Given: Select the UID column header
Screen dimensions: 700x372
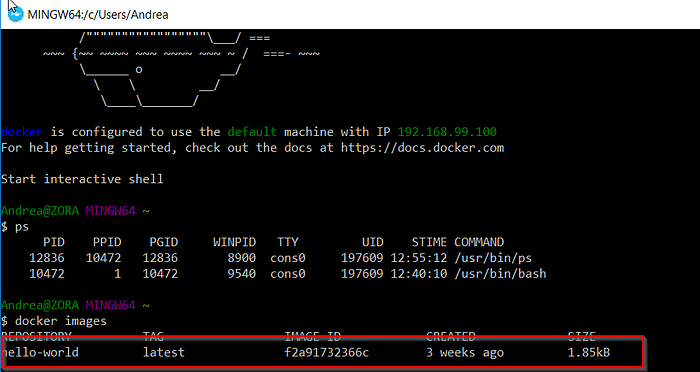Looking at the screenshot, I should (x=373, y=242).
